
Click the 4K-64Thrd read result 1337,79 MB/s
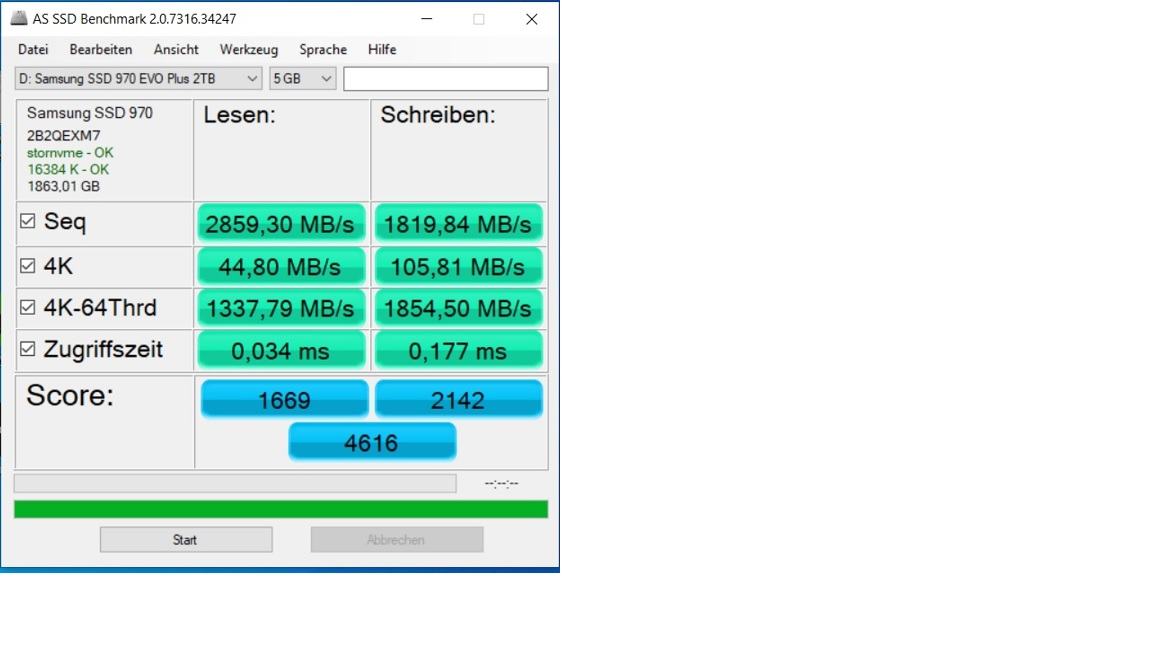point(281,308)
